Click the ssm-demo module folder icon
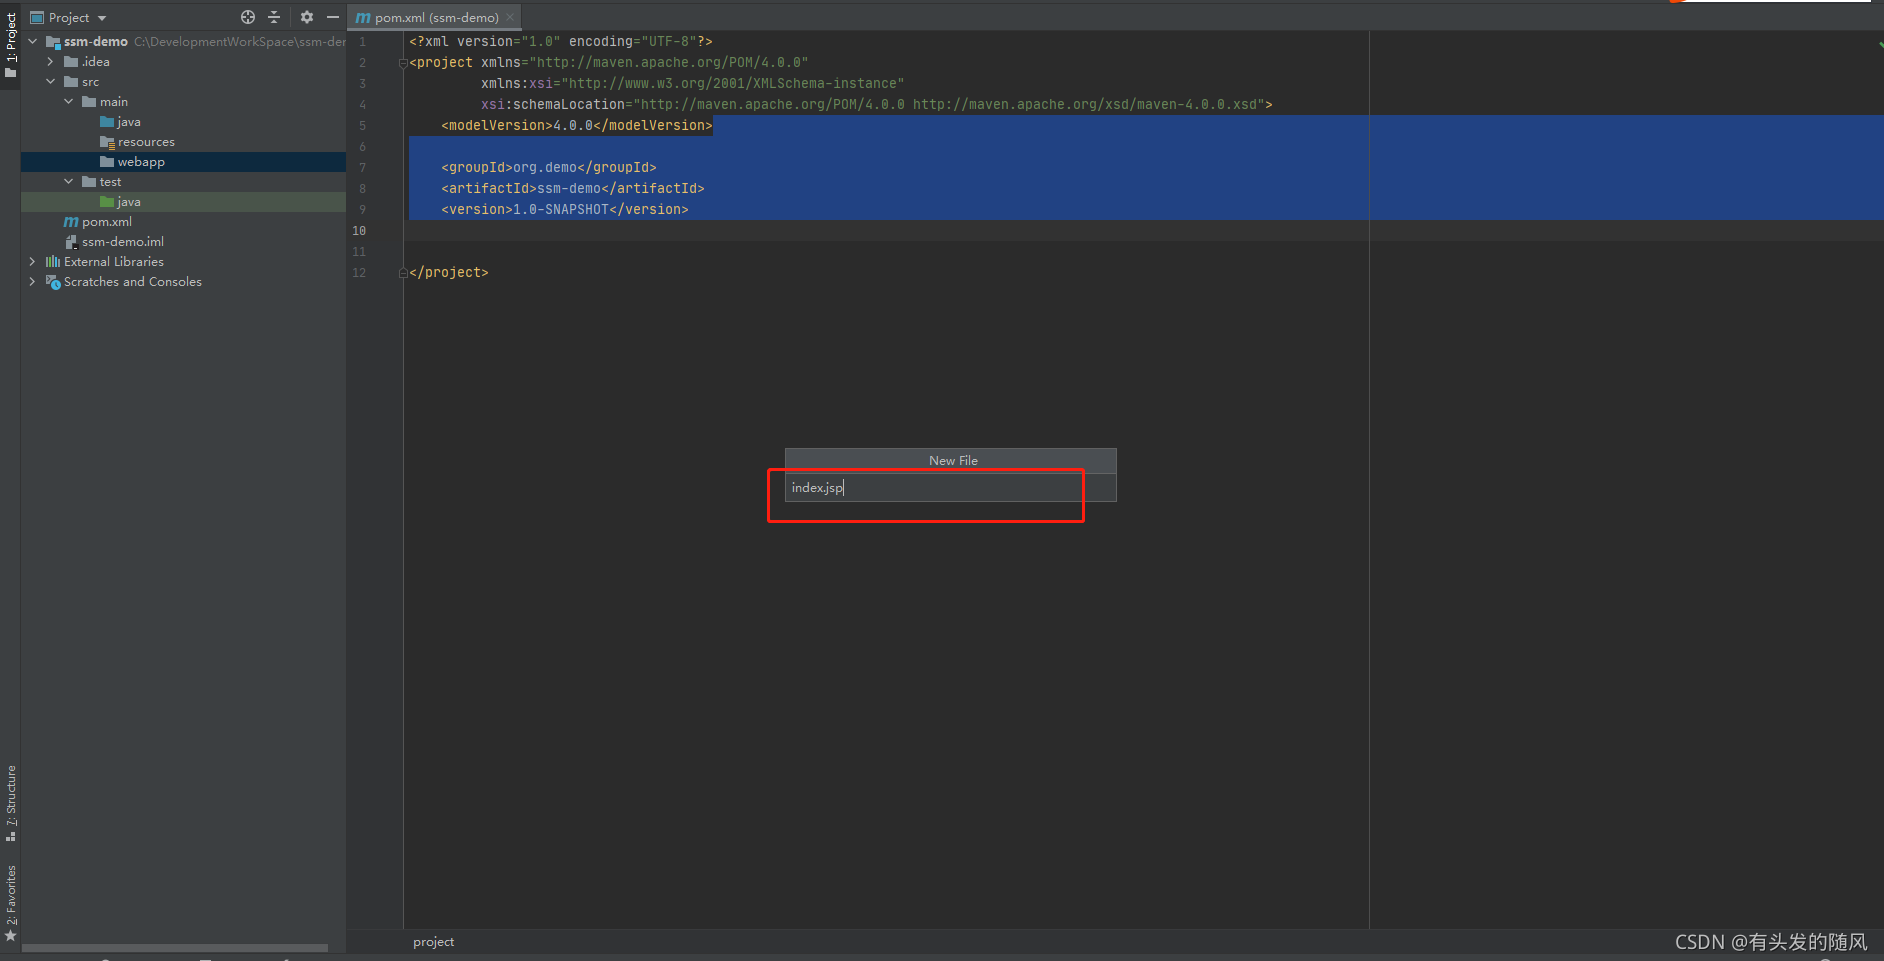This screenshot has height=961, width=1884. [x=53, y=41]
